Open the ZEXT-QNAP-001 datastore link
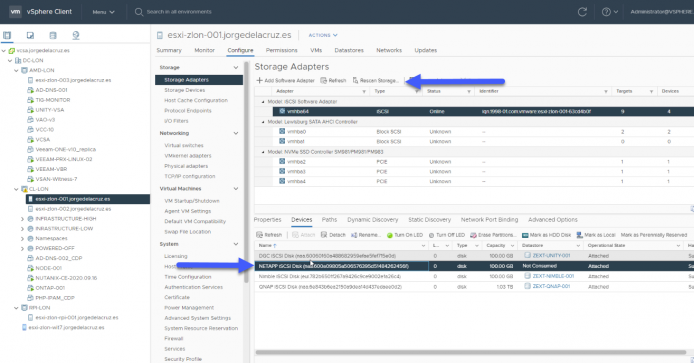Screen dimensions: 694x363 551,286
